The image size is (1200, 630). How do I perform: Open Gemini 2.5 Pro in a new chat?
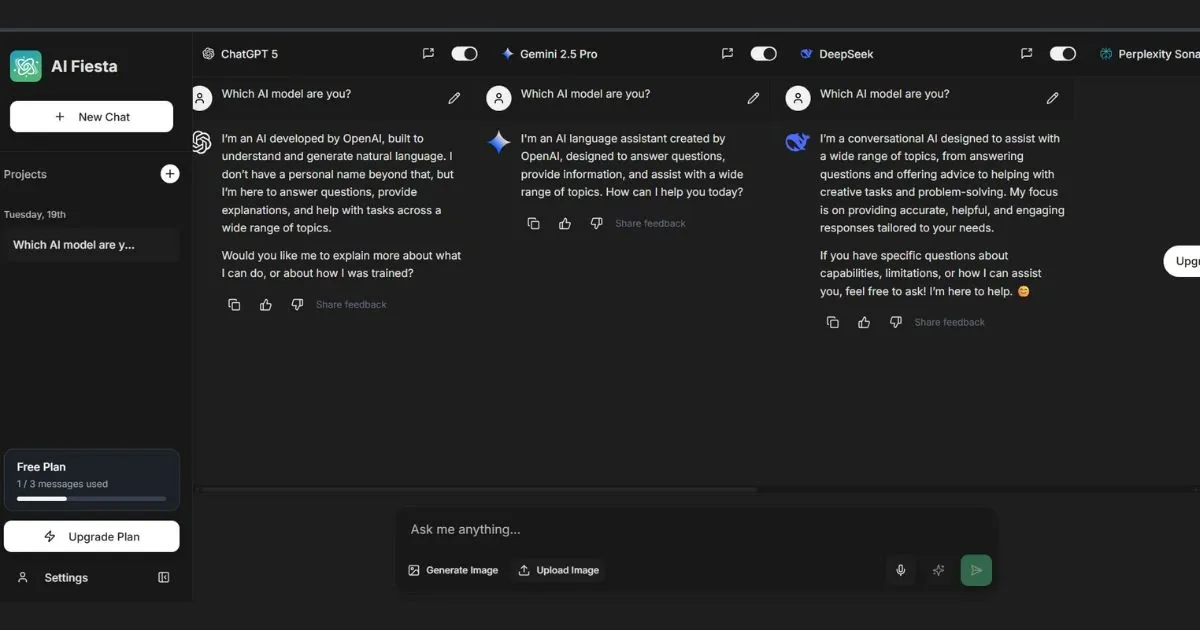(x=727, y=54)
